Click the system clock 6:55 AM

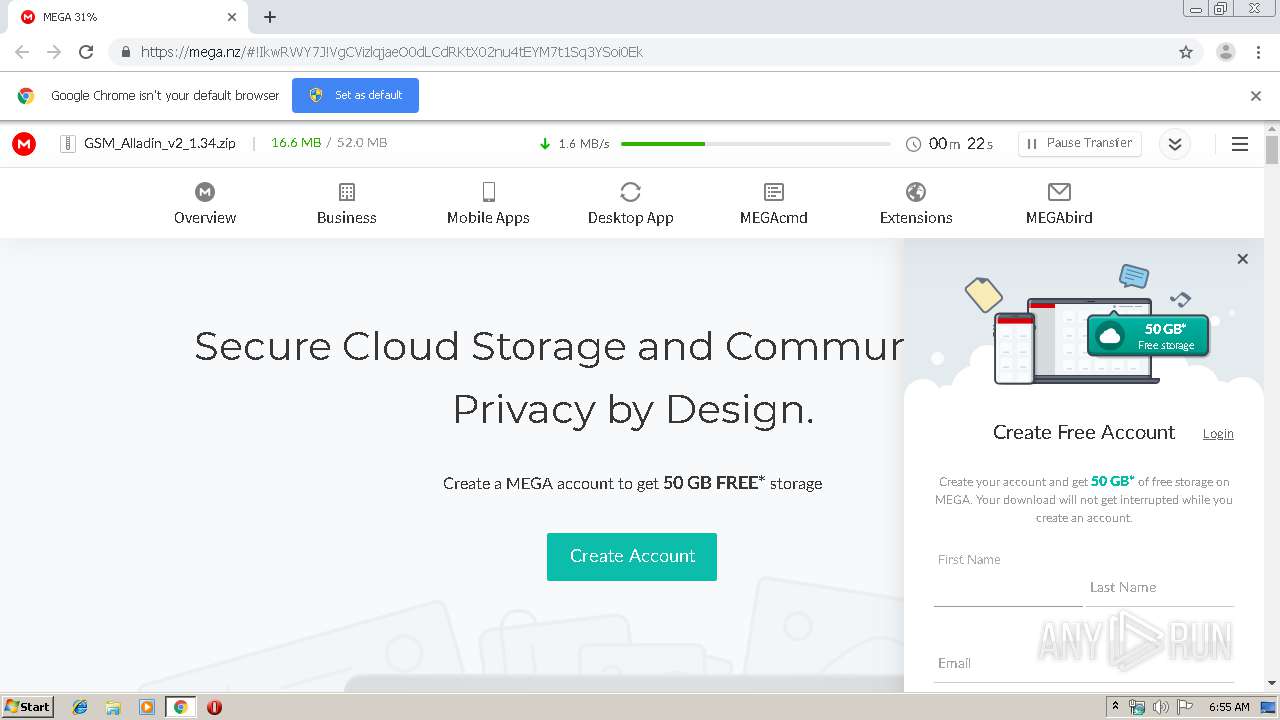point(1229,707)
